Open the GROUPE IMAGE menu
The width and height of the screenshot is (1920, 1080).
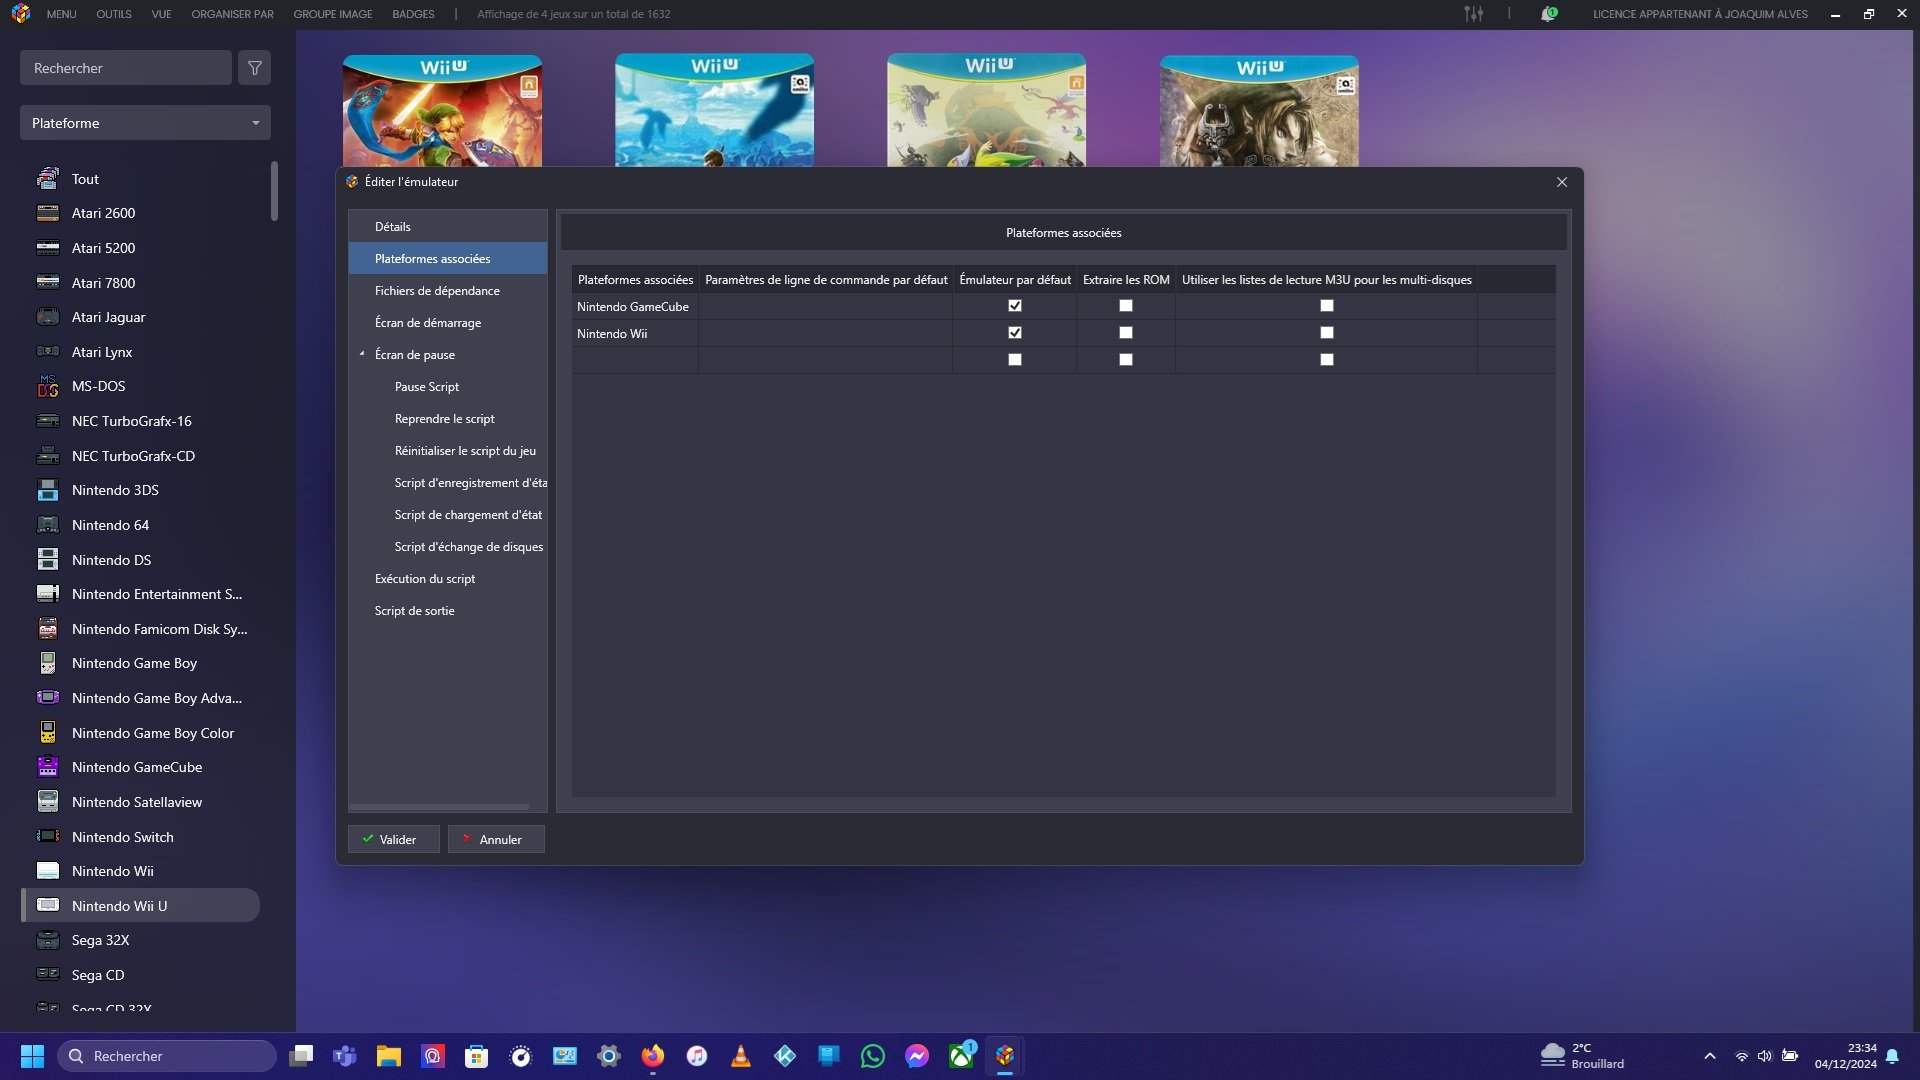(x=333, y=14)
